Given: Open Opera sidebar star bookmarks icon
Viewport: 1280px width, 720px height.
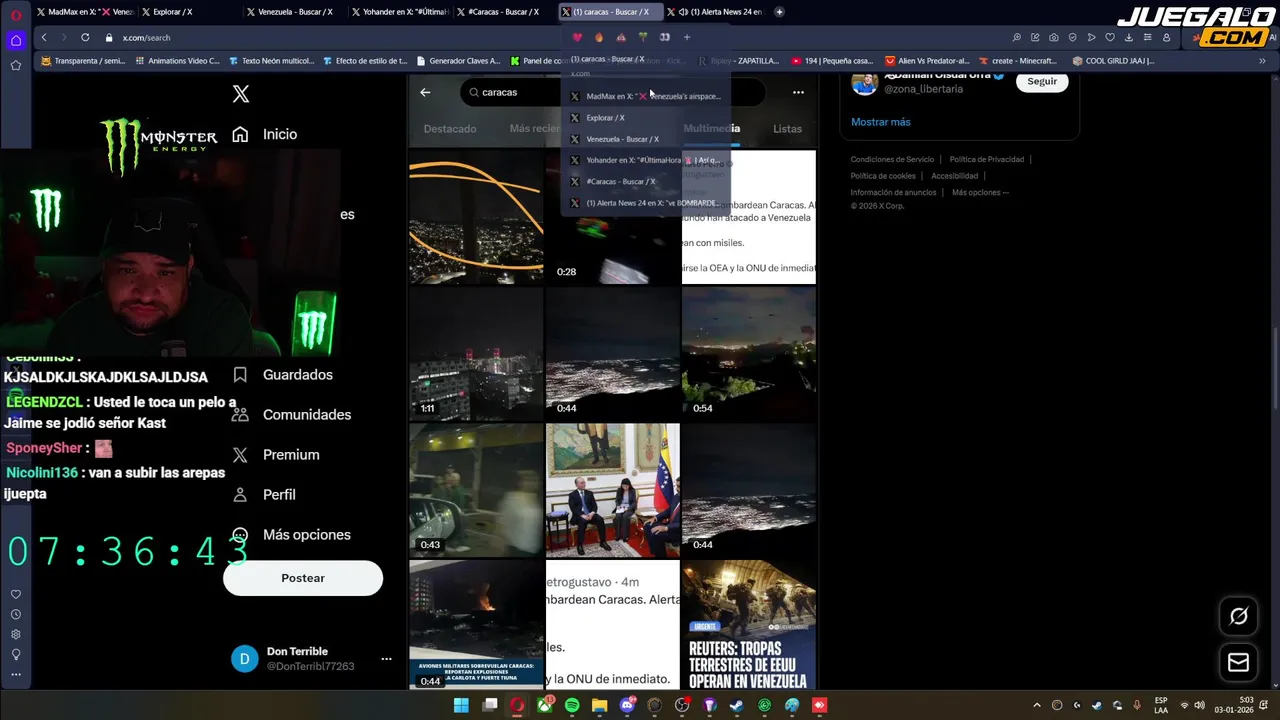Looking at the screenshot, I should click(16, 65).
